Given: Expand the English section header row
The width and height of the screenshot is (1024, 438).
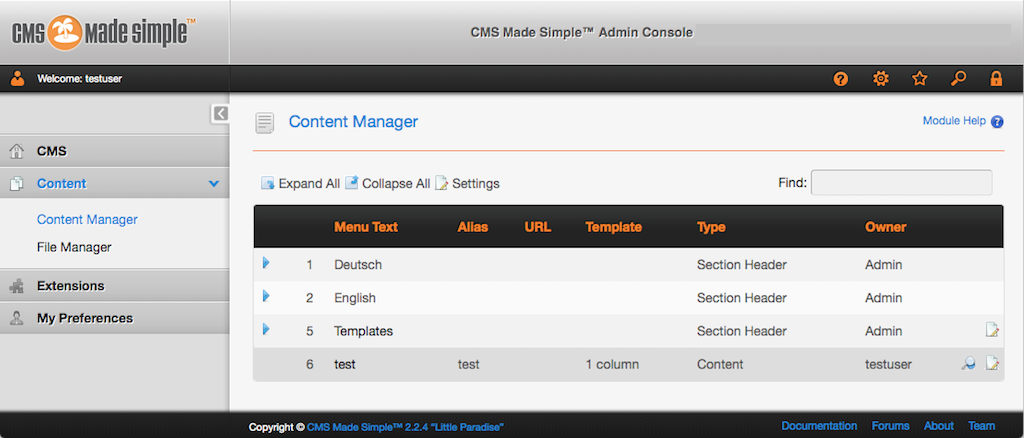Looking at the screenshot, I should (x=267, y=297).
